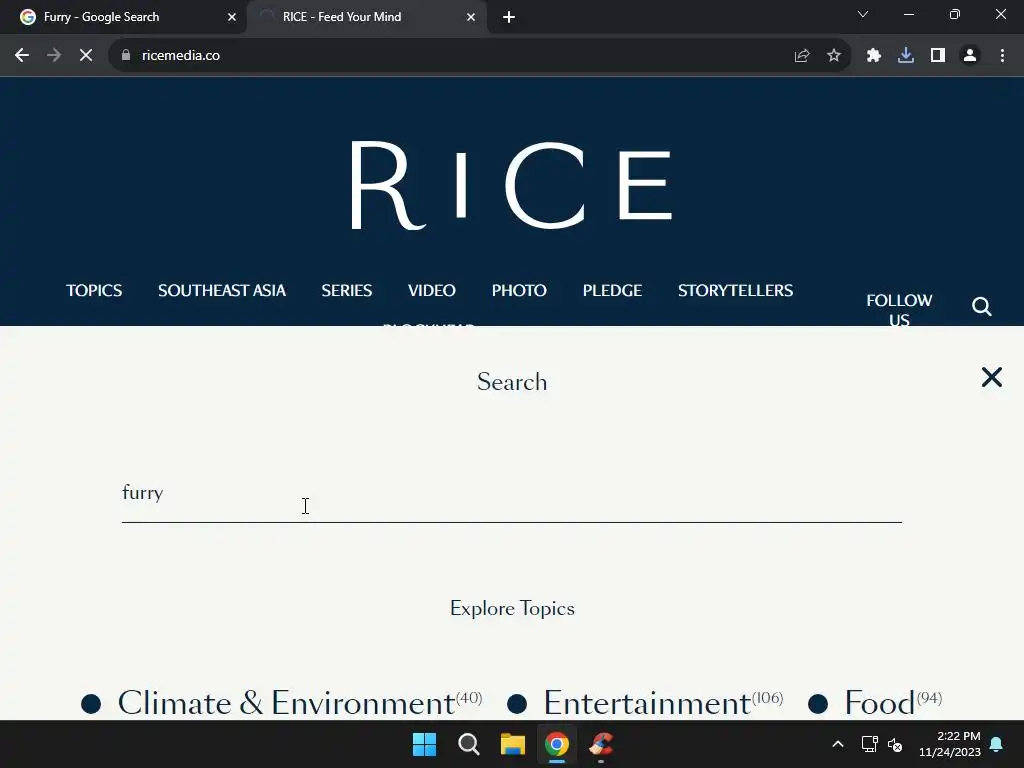Open the taskbar clock showing 2:22 PM
This screenshot has height=768, width=1024.
click(950, 744)
